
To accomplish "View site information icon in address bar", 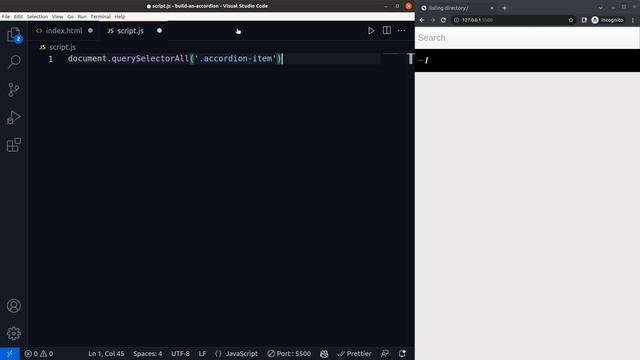I will [456, 20].
